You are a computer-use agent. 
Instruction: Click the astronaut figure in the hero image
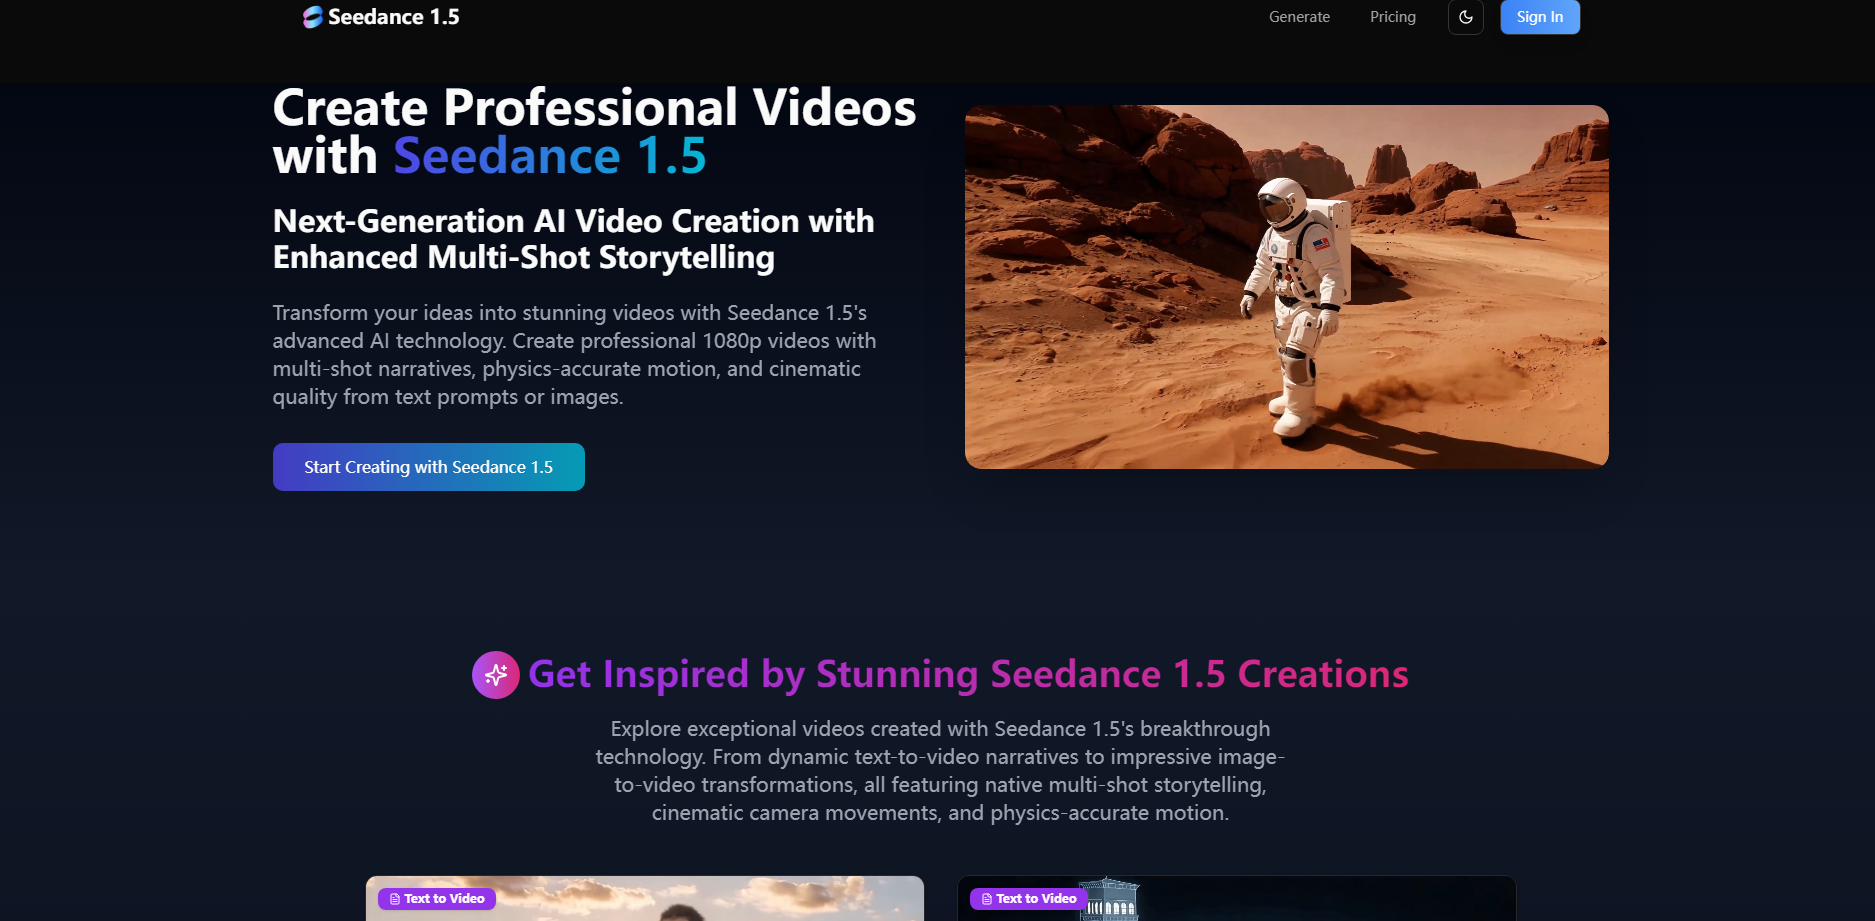[1297, 300]
